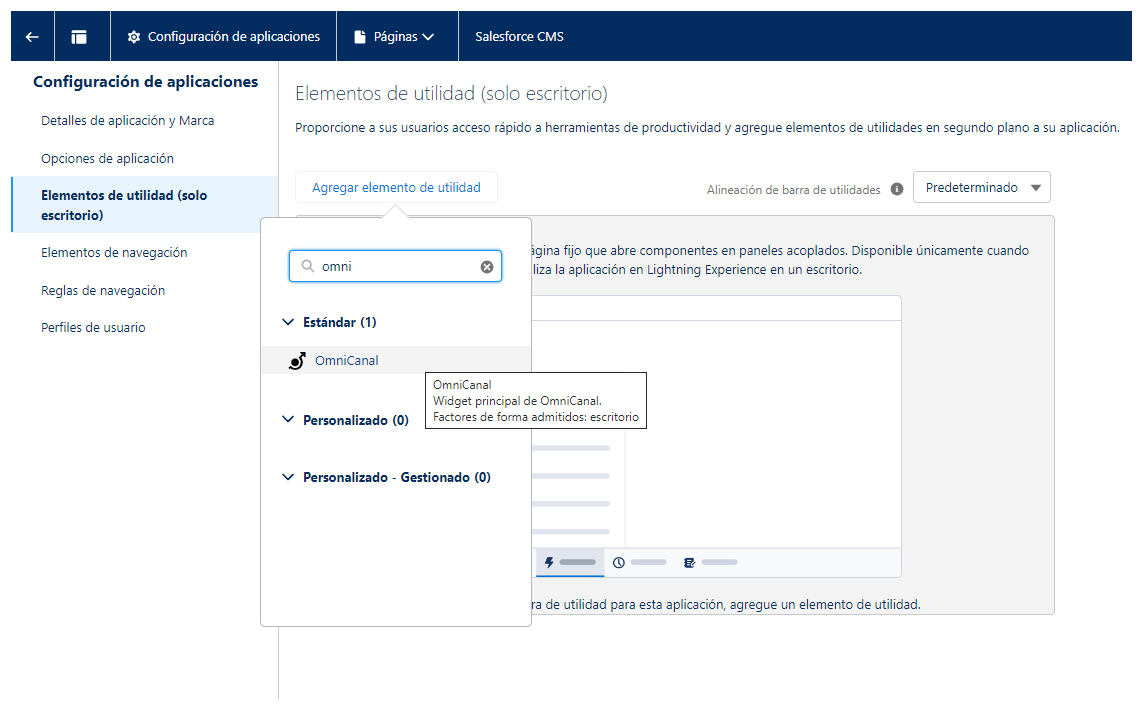Switch to Salesforce CMS tab

(x=519, y=36)
